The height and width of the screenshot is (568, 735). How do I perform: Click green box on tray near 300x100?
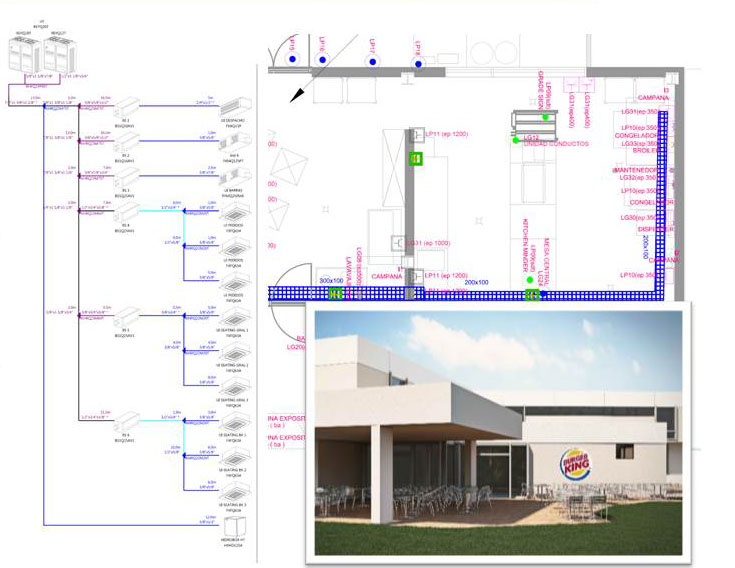[x=335, y=293]
